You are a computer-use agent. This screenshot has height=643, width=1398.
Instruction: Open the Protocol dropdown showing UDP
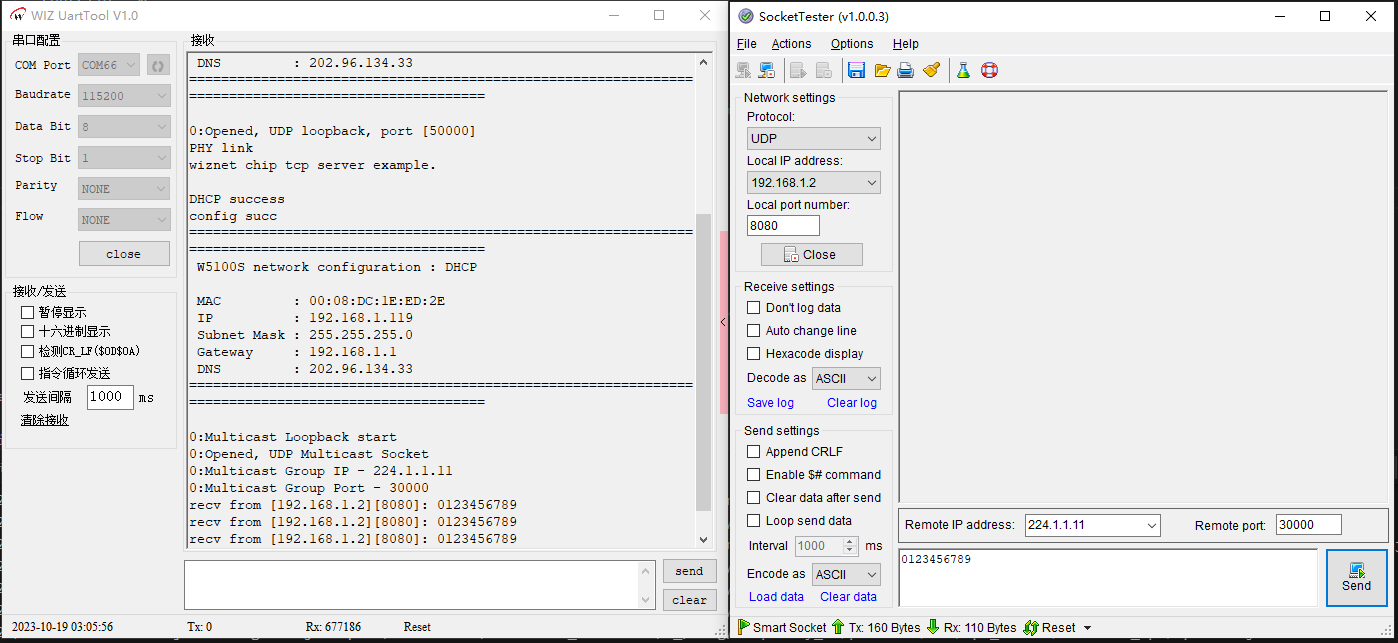[x=813, y=138]
